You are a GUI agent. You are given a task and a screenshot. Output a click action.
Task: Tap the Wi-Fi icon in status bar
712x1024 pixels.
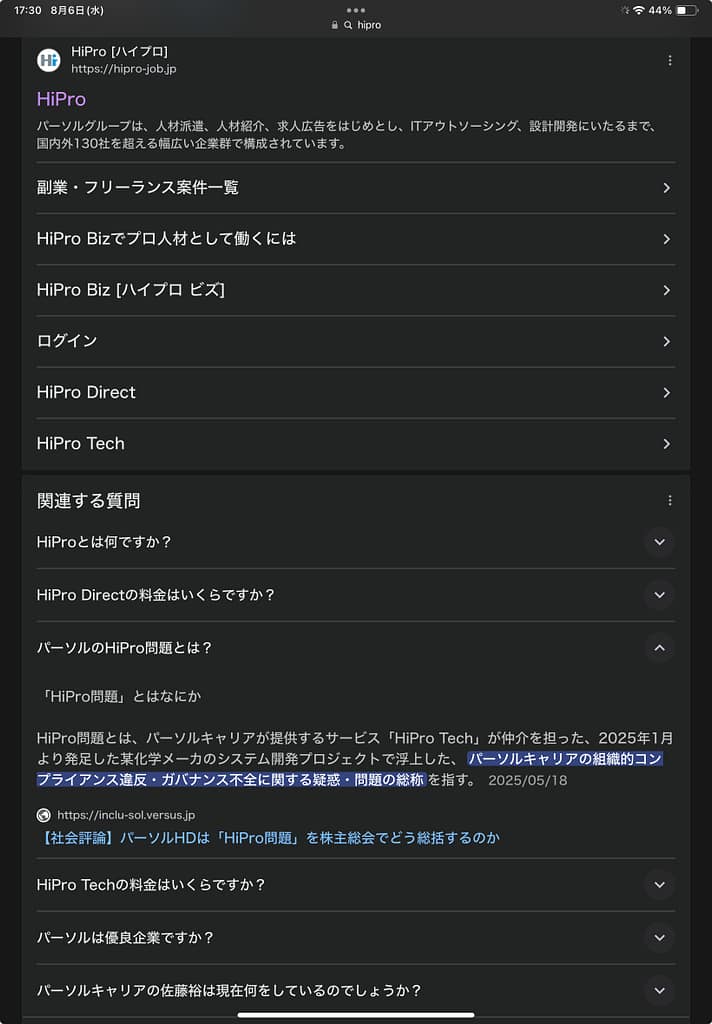tap(638, 10)
